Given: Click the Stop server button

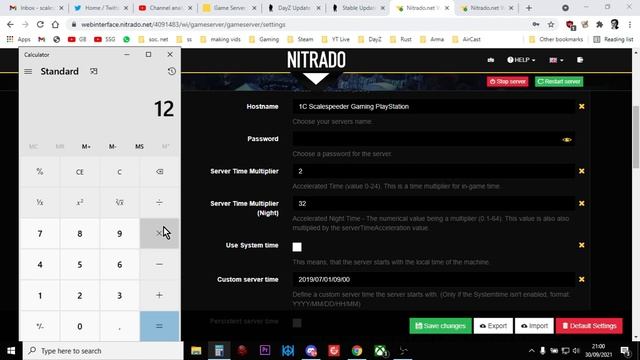Looking at the screenshot, I should tap(507, 82).
